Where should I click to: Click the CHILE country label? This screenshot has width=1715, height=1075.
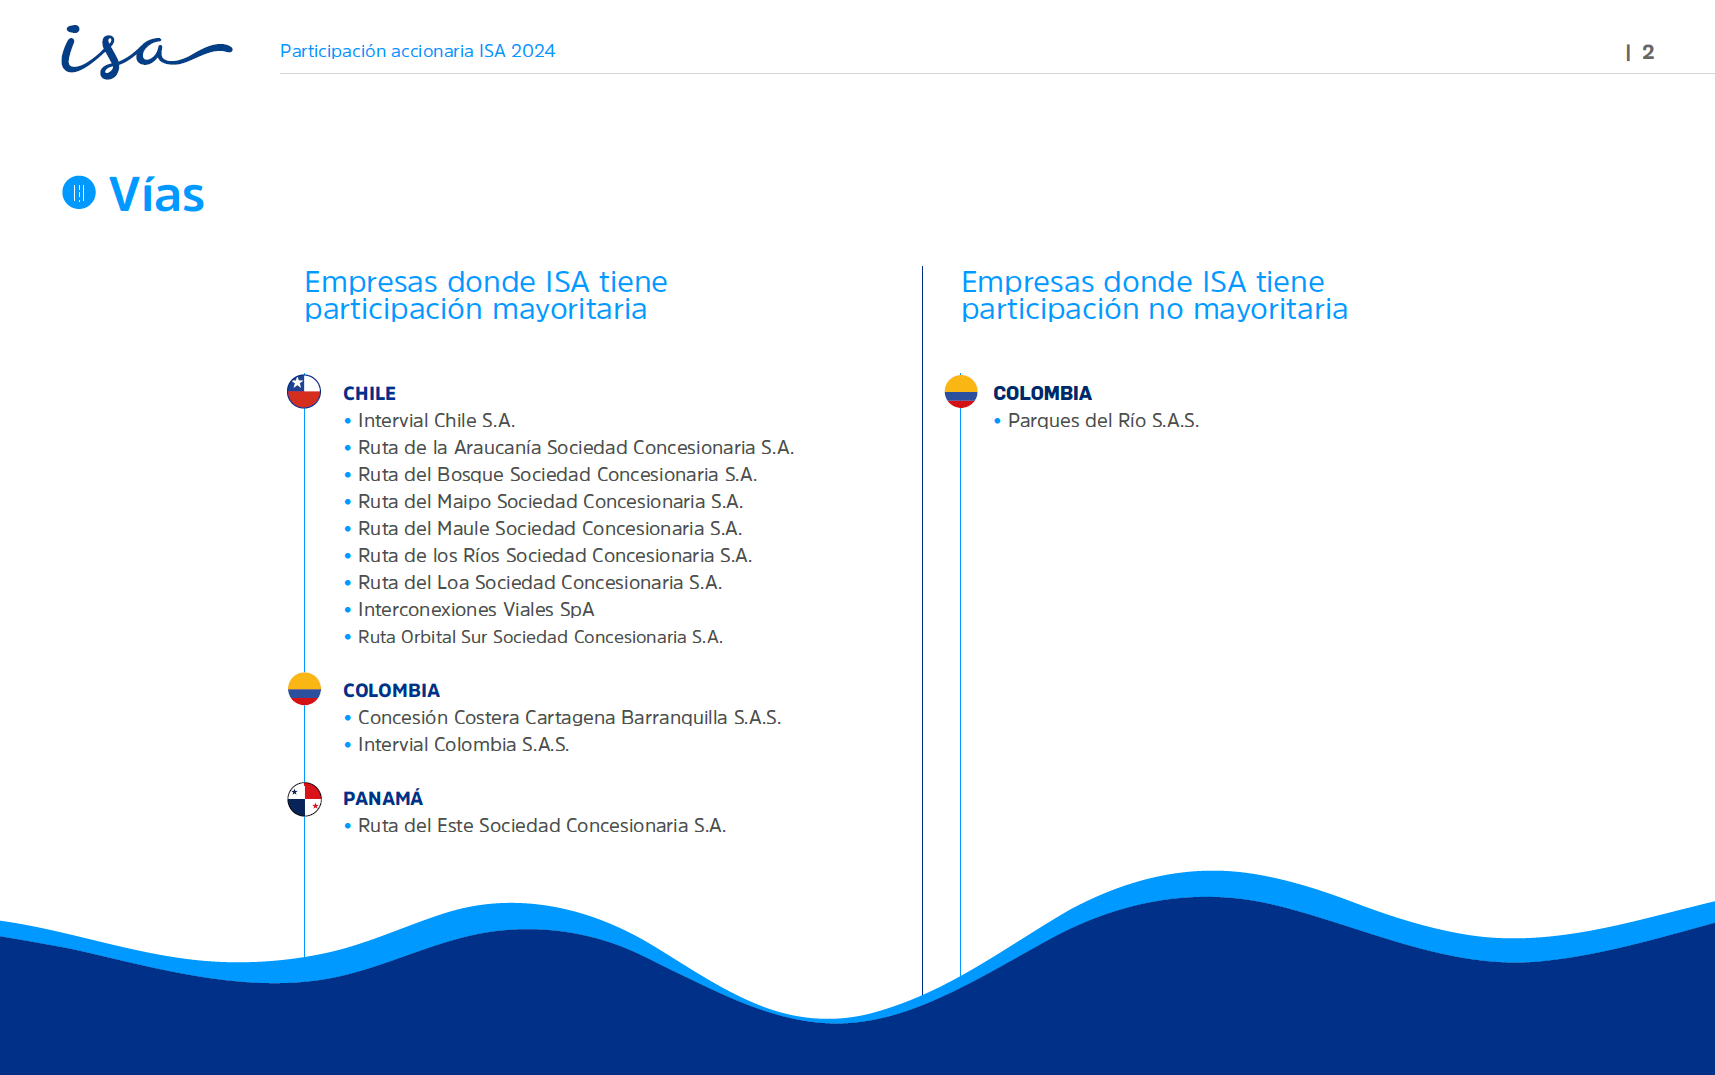[369, 393]
